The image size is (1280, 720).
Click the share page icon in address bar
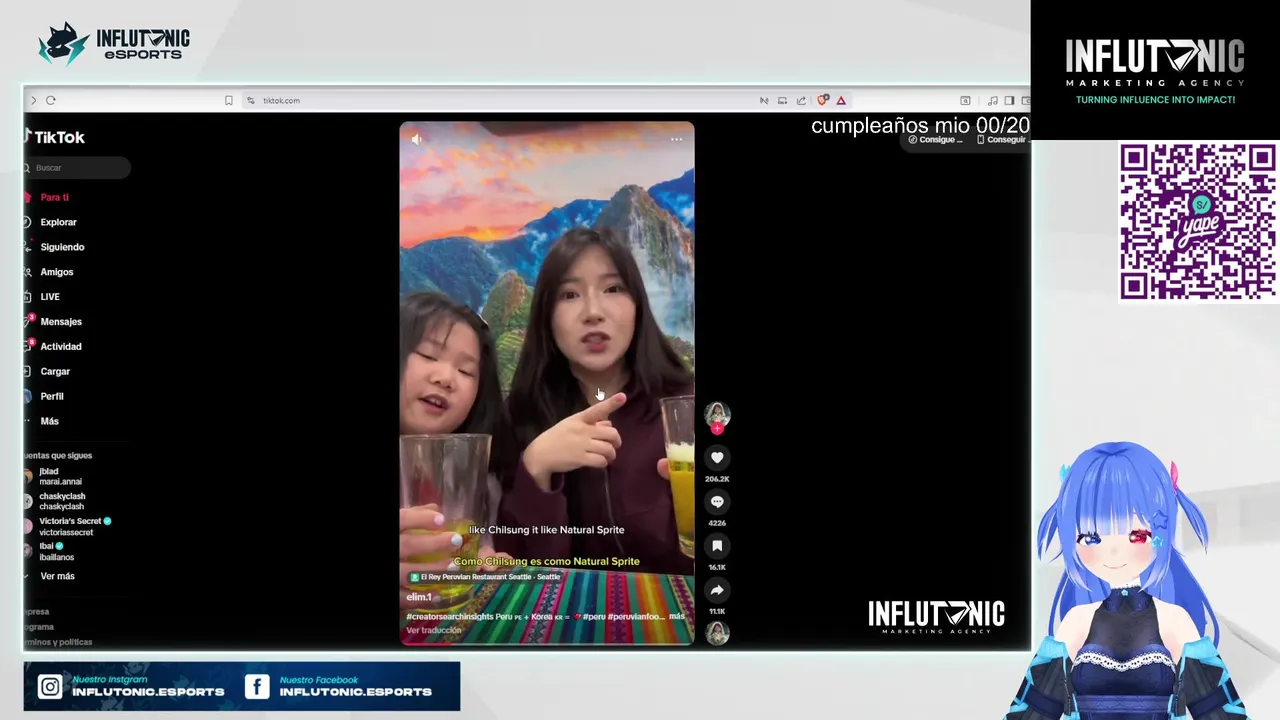[801, 100]
